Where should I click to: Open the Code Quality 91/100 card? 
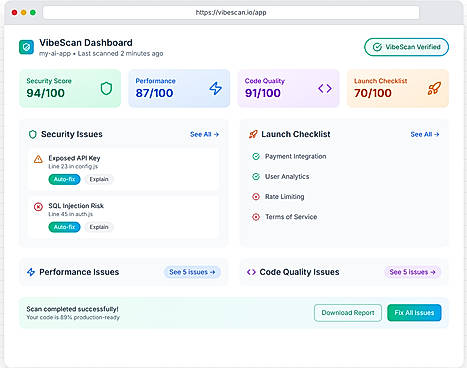click(x=288, y=88)
